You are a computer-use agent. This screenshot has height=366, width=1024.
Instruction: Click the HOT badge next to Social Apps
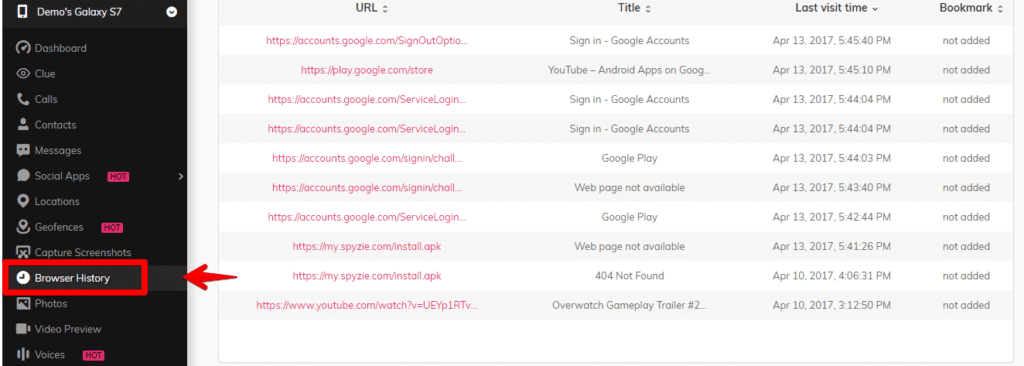118,176
